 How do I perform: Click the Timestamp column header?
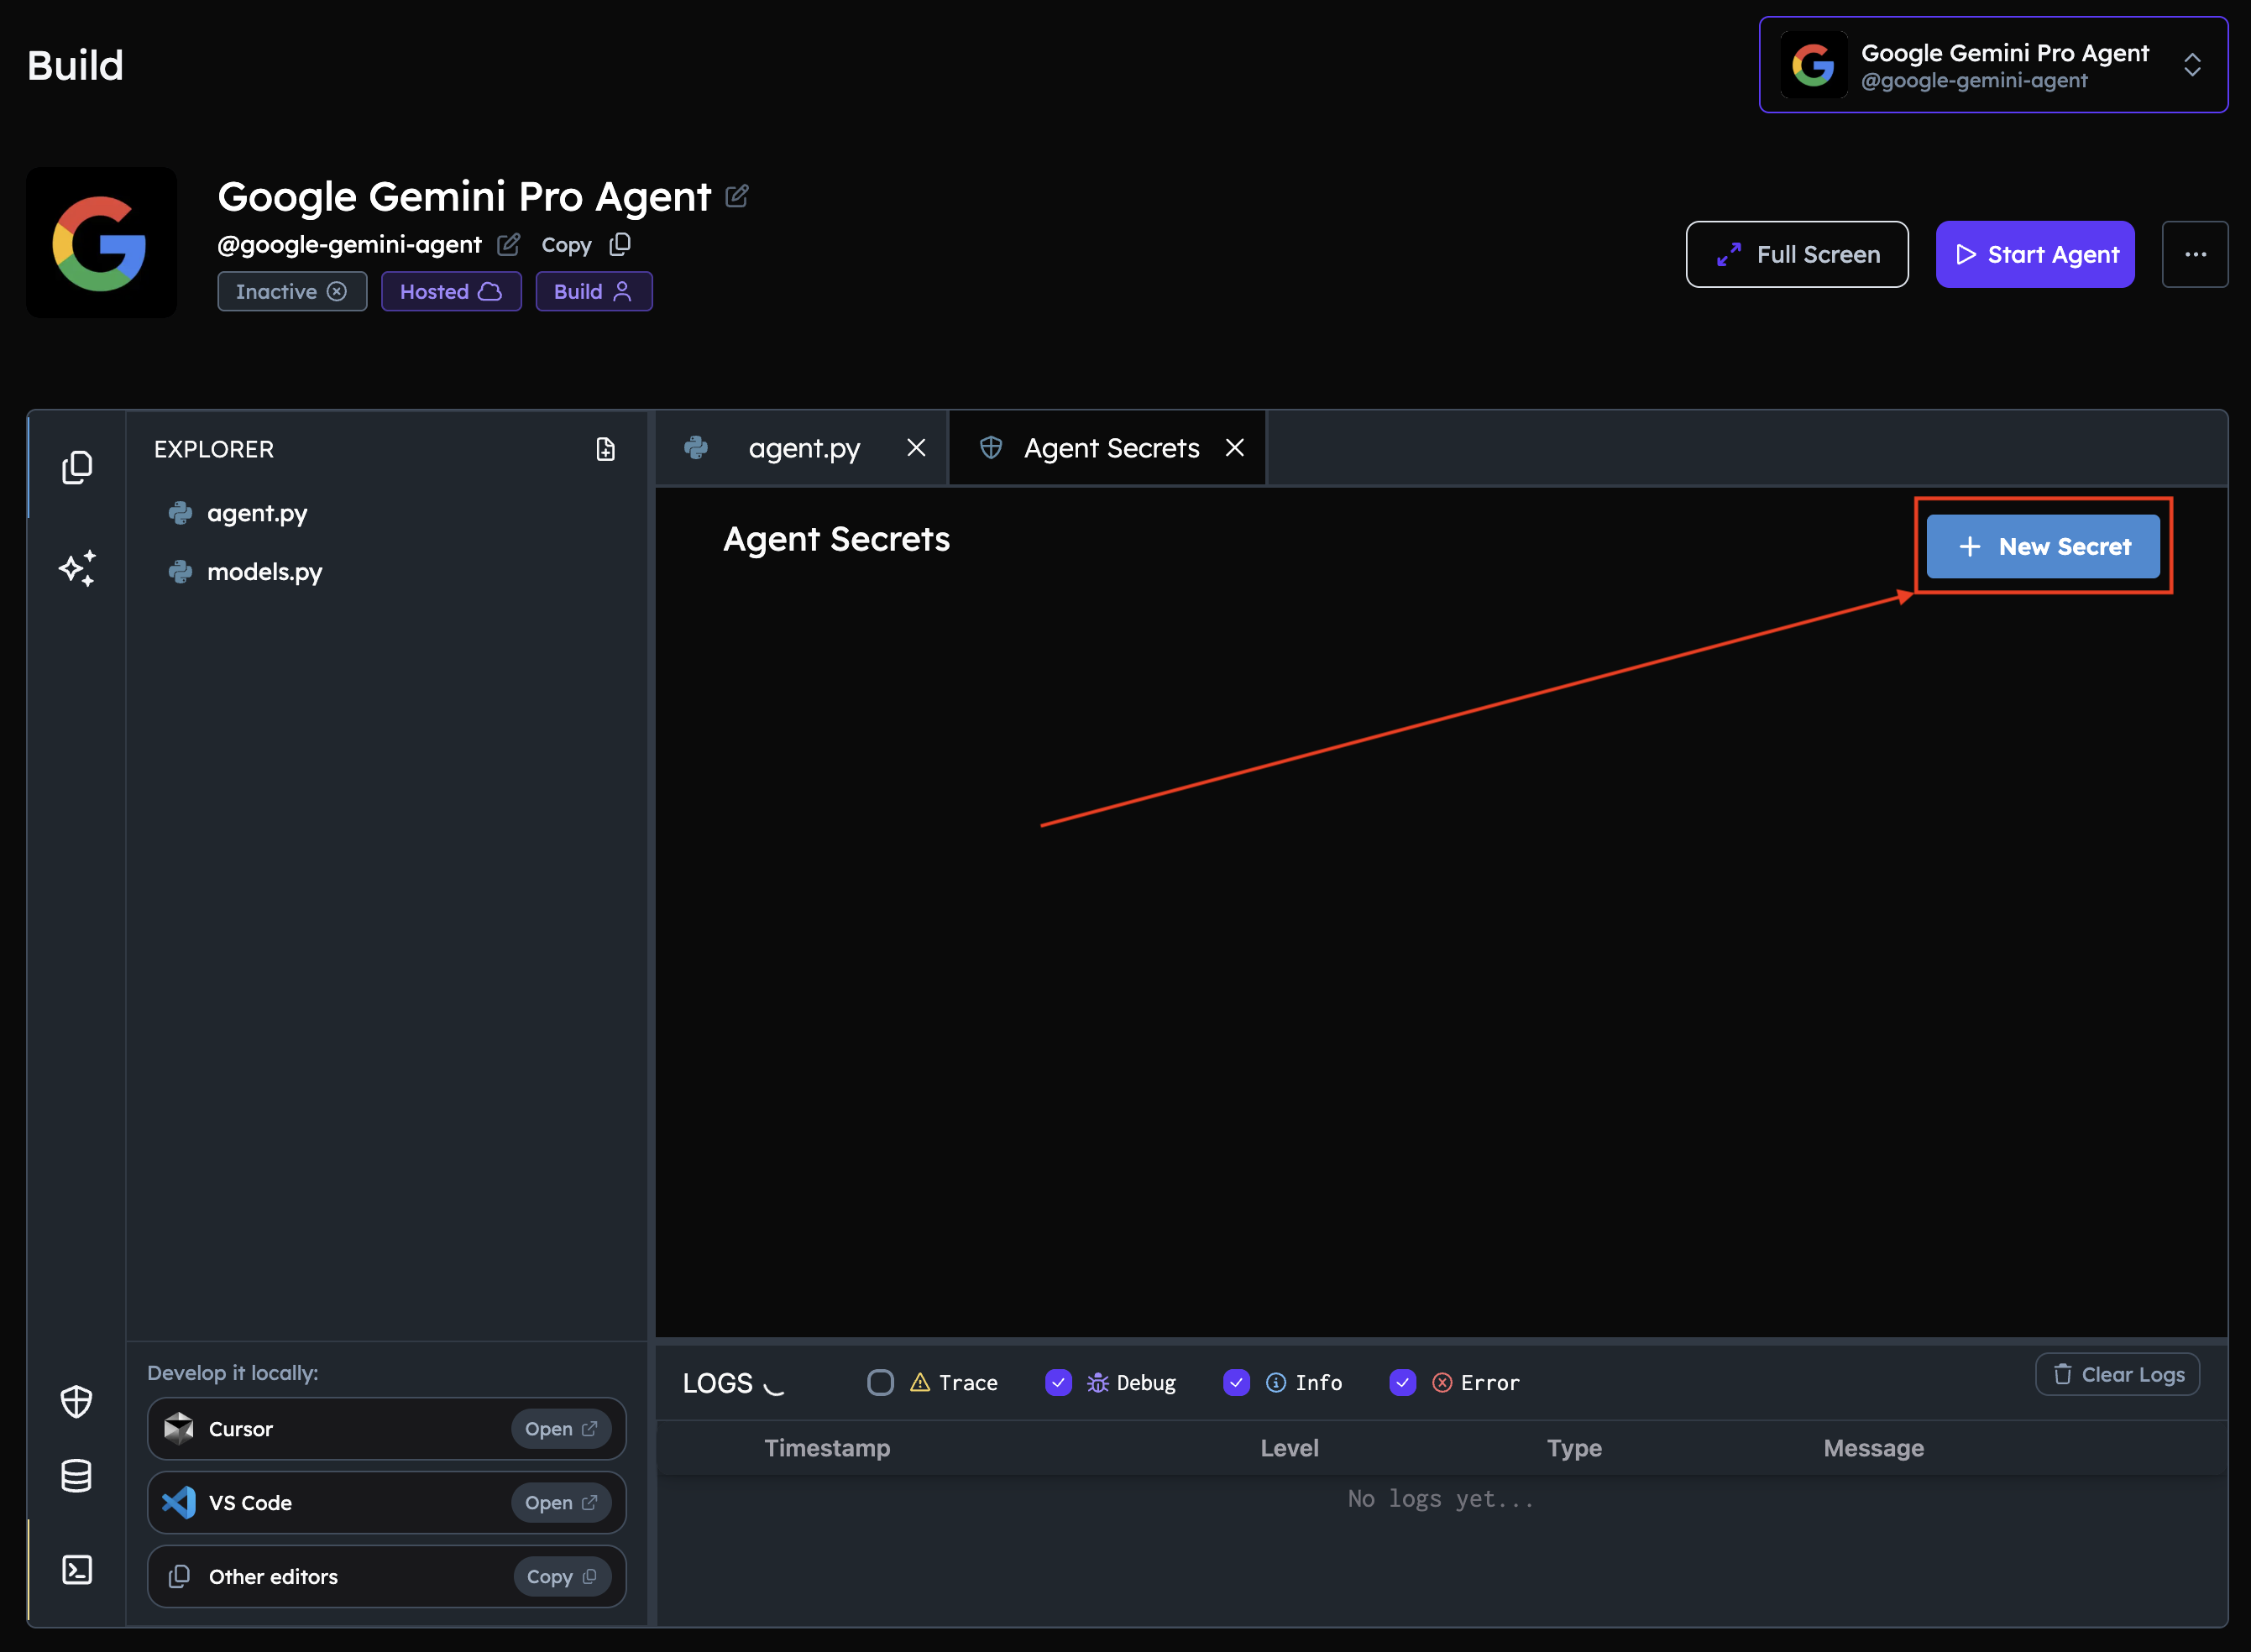click(x=827, y=1448)
